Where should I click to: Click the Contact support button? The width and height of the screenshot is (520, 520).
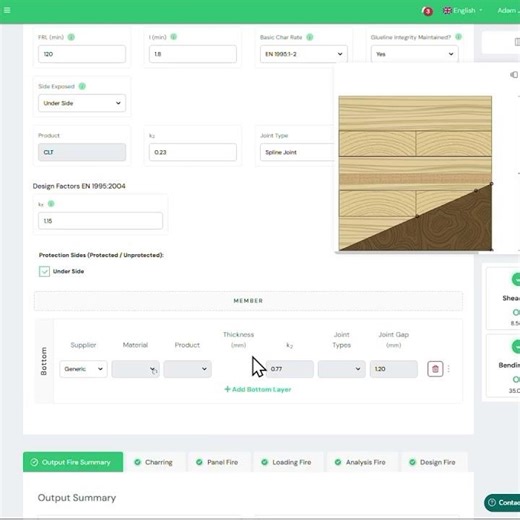(x=503, y=502)
